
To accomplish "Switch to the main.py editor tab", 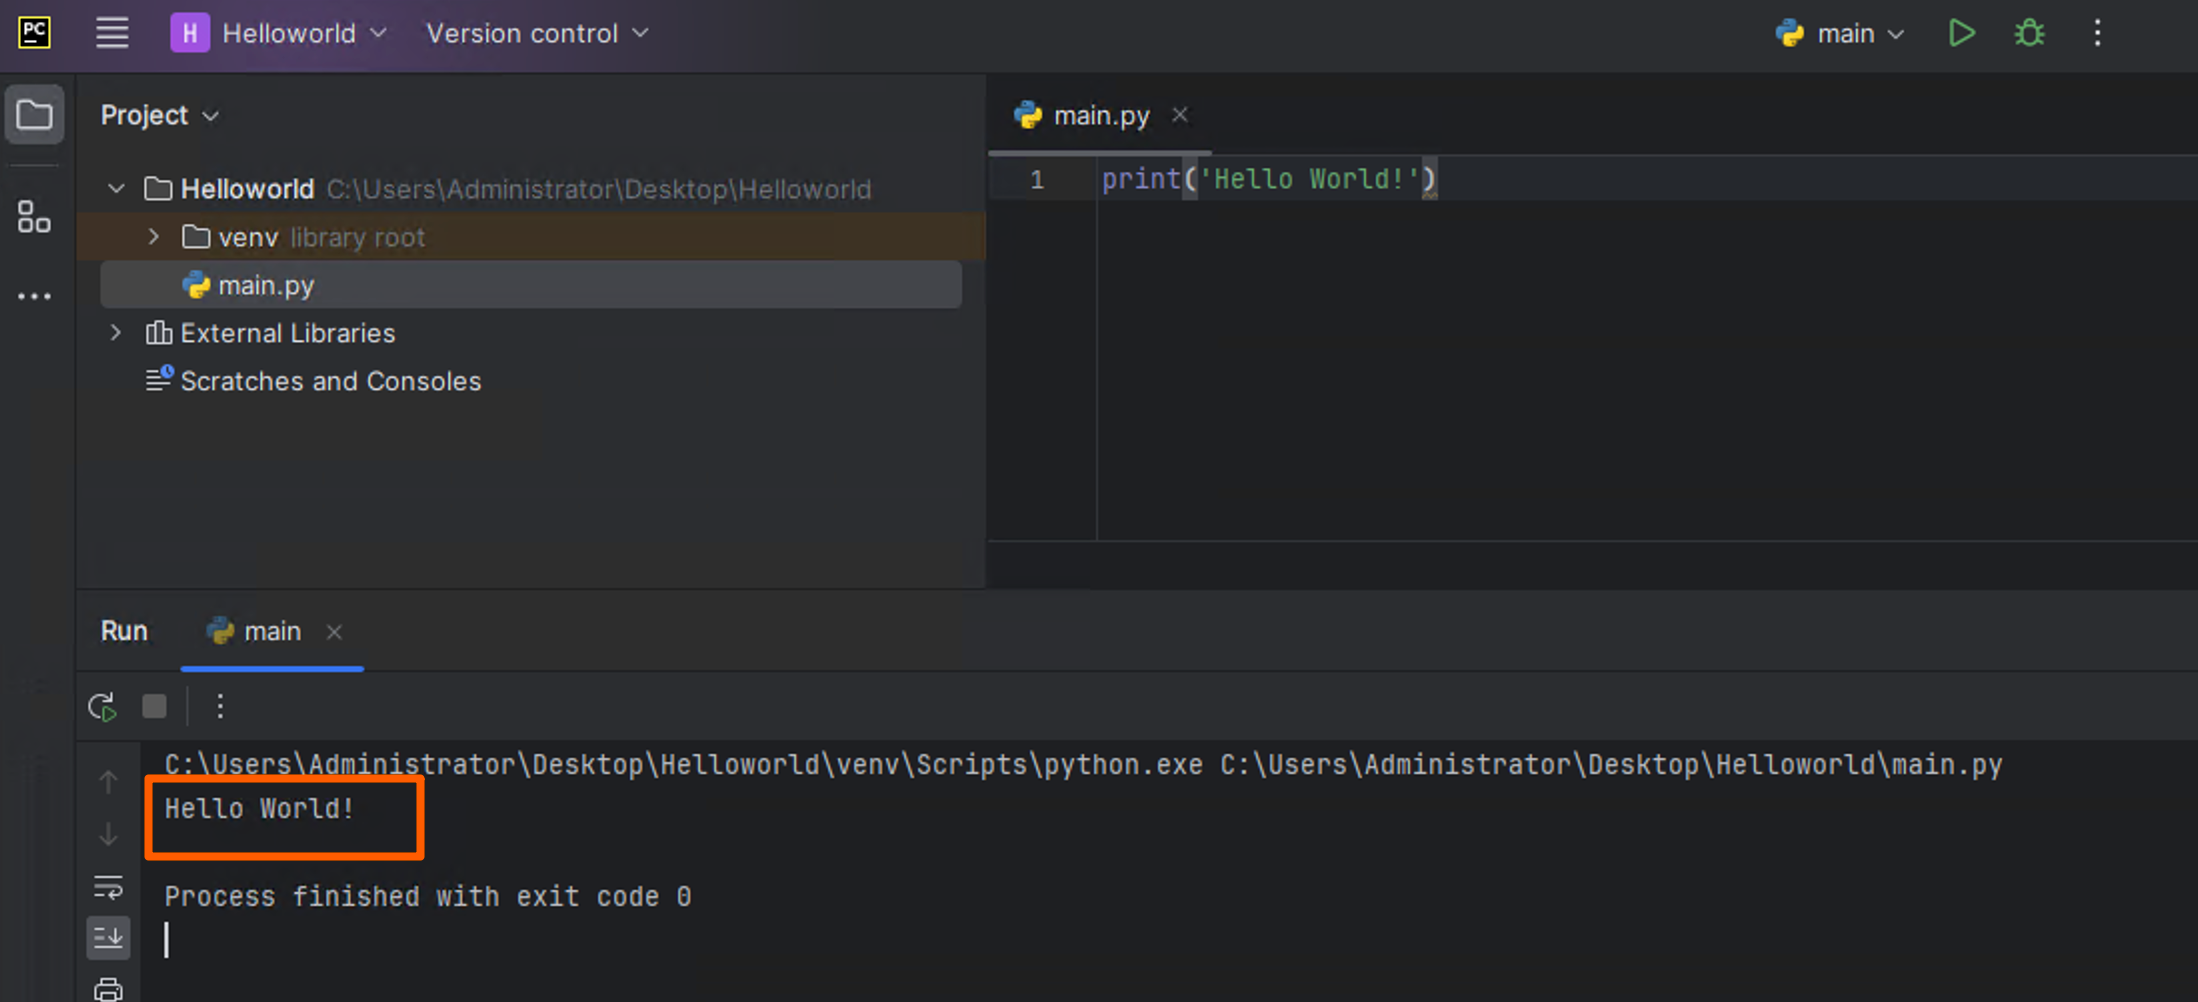I will (1100, 116).
